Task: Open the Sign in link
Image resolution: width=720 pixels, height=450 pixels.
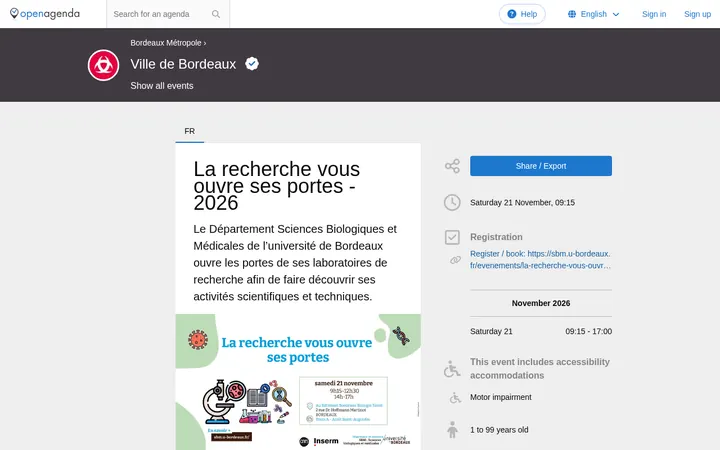Action: pos(654,14)
